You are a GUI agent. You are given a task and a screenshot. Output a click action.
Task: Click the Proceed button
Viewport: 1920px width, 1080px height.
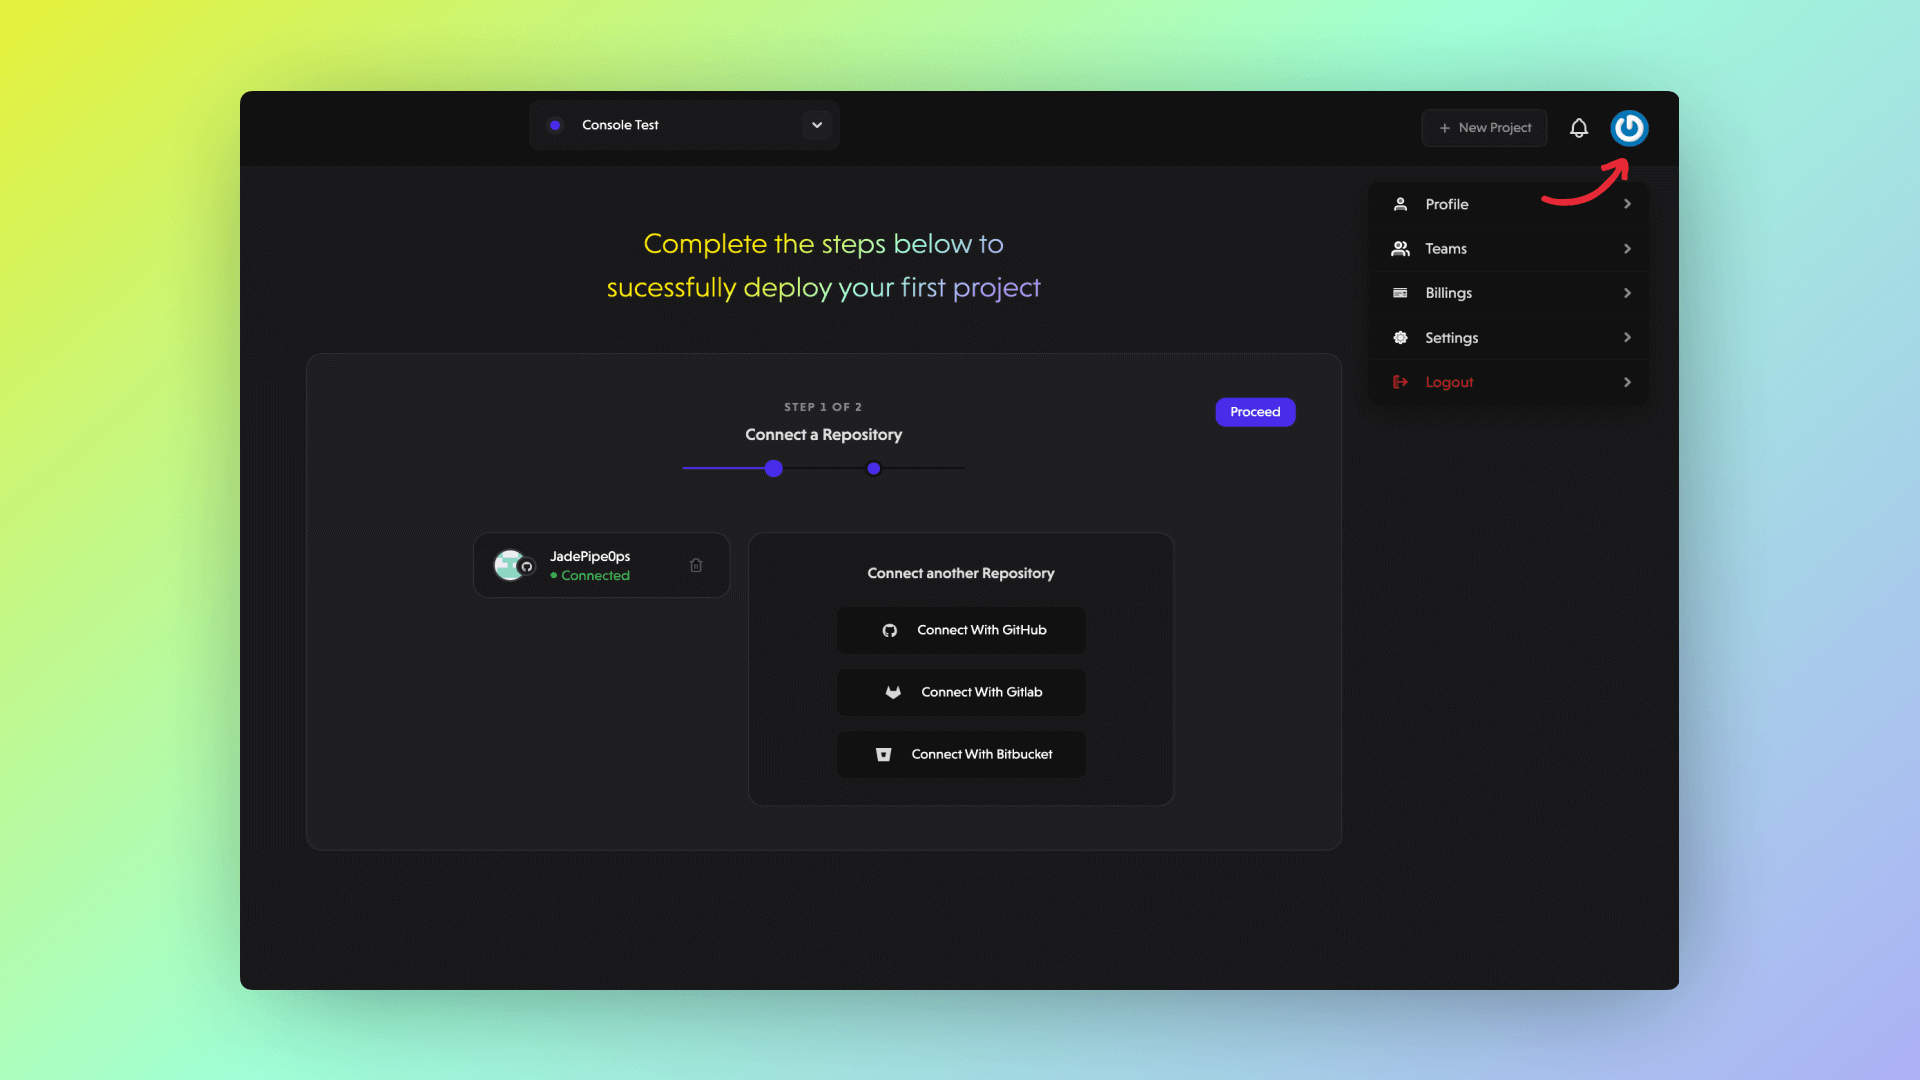coord(1254,411)
